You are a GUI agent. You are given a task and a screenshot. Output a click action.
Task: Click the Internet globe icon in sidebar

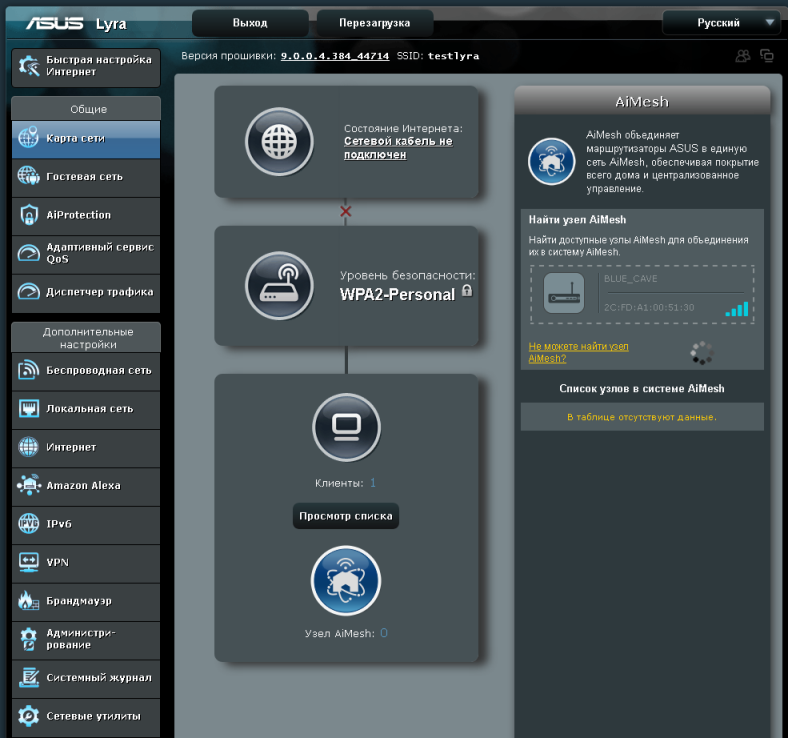(x=28, y=447)
